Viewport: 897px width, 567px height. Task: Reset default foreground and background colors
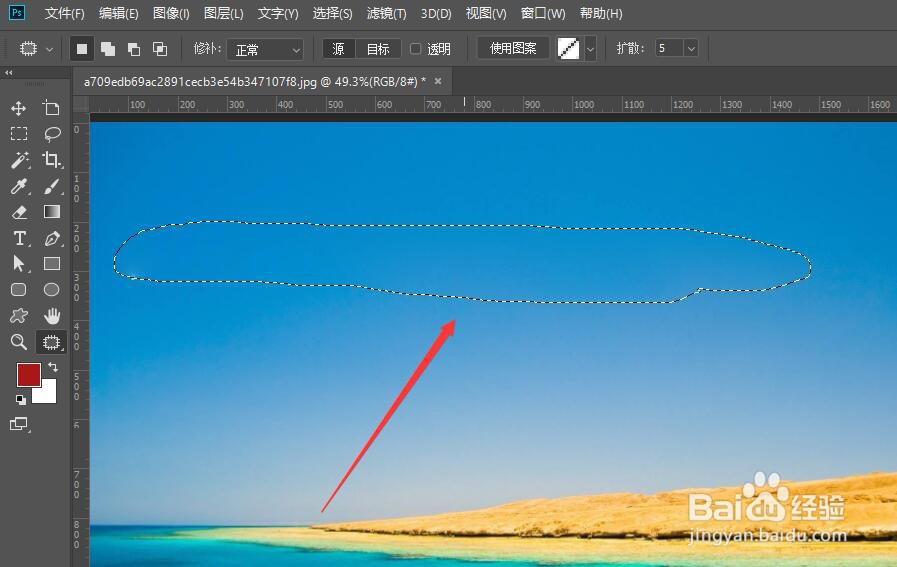(x=21, y=399)
